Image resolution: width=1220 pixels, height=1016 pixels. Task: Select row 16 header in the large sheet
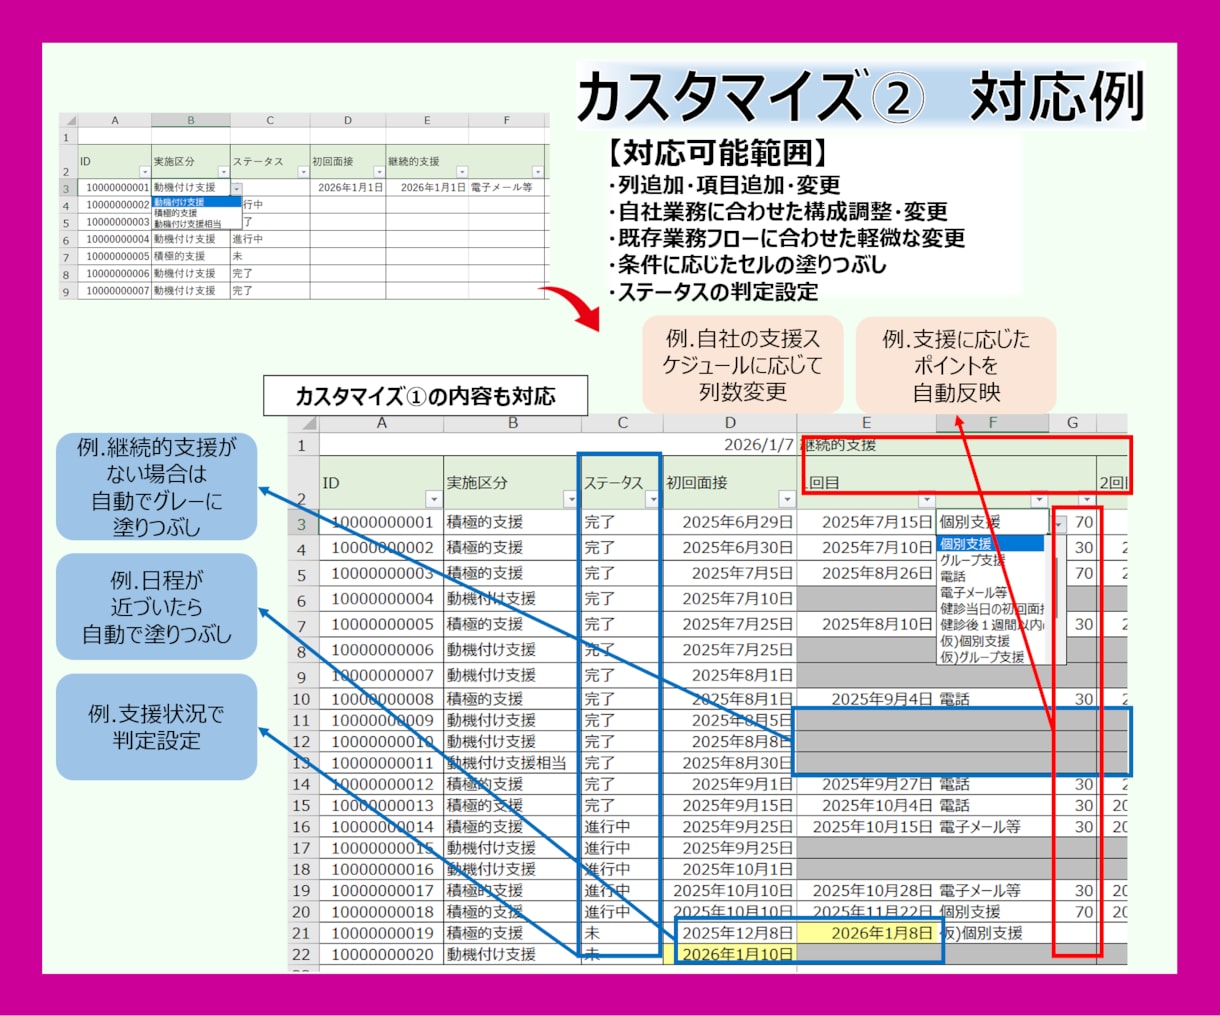[x=303, y=827]
